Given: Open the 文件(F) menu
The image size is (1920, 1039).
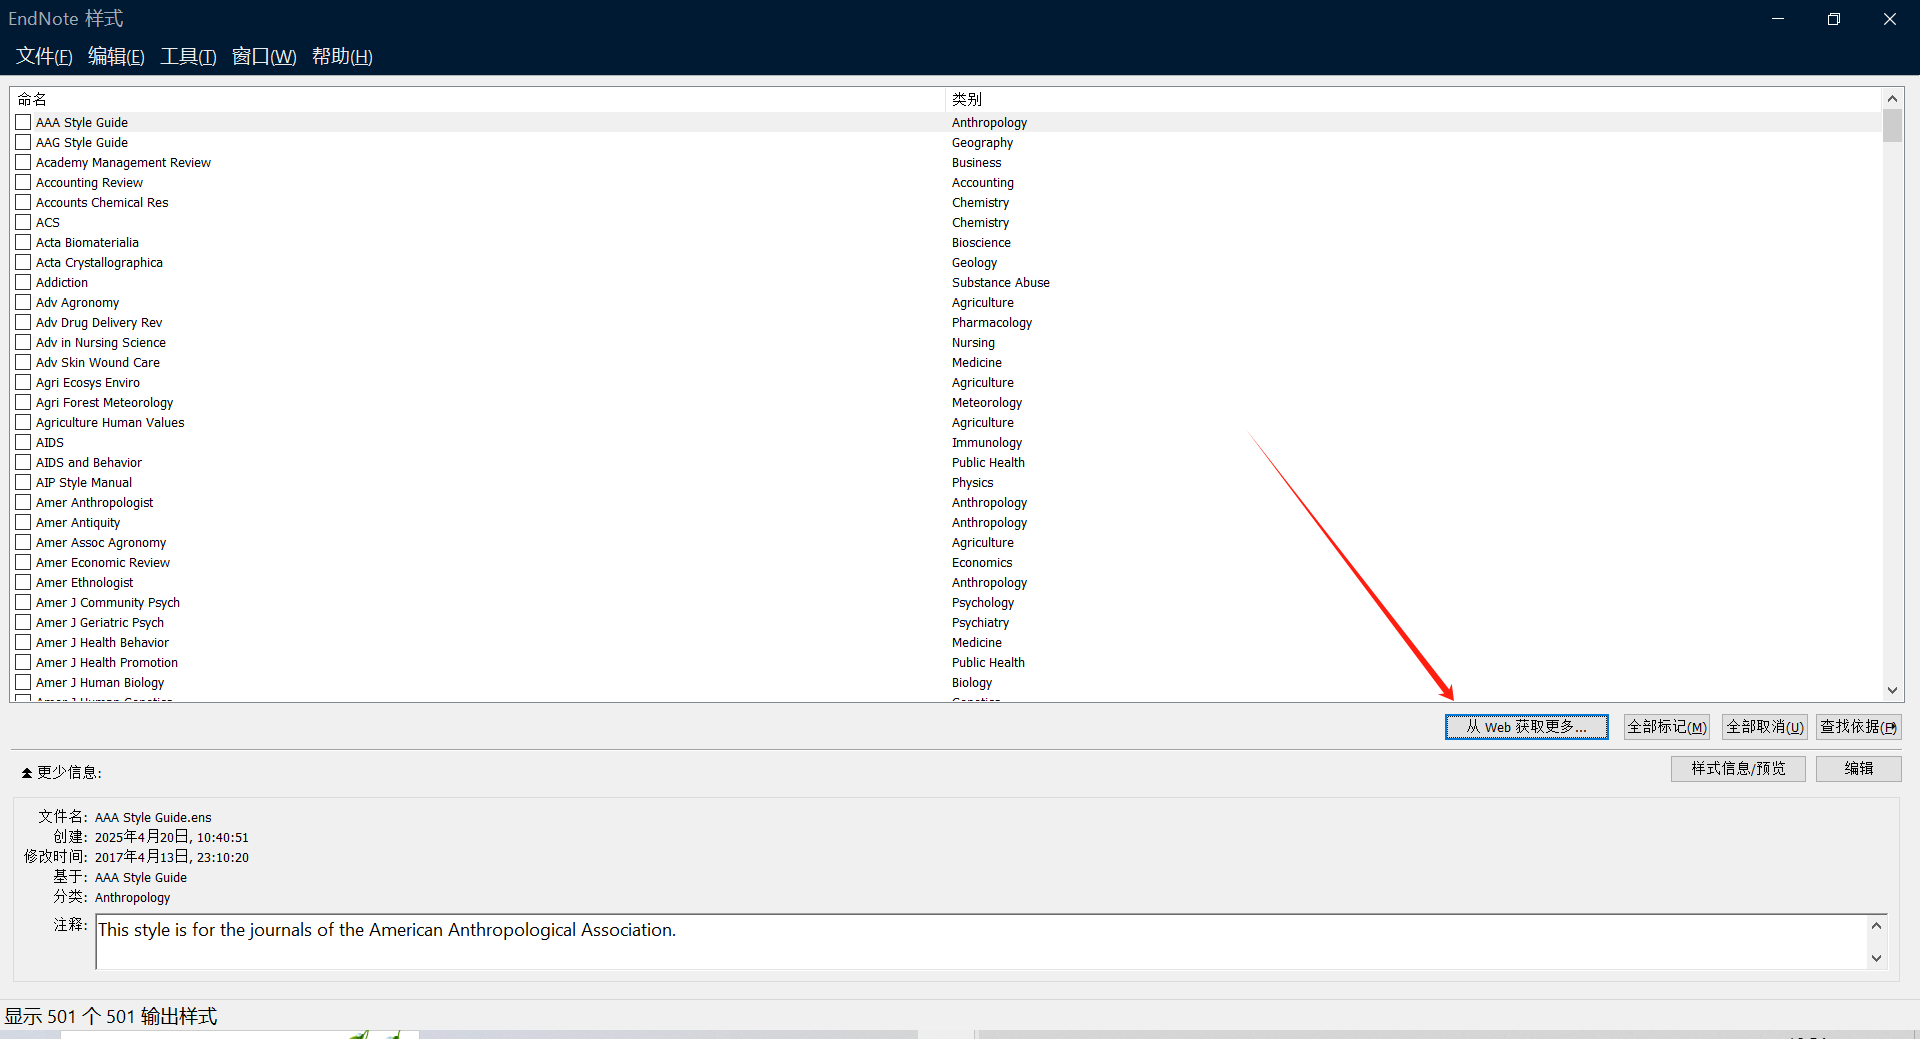Looking at the screenshot, I should [x=44, y=56].
